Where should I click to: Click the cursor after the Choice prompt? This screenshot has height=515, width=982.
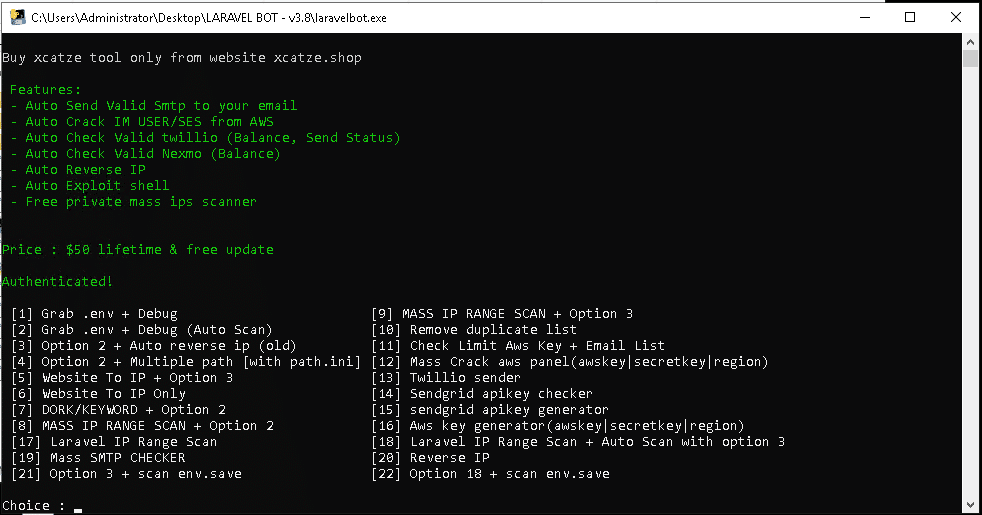77,506
